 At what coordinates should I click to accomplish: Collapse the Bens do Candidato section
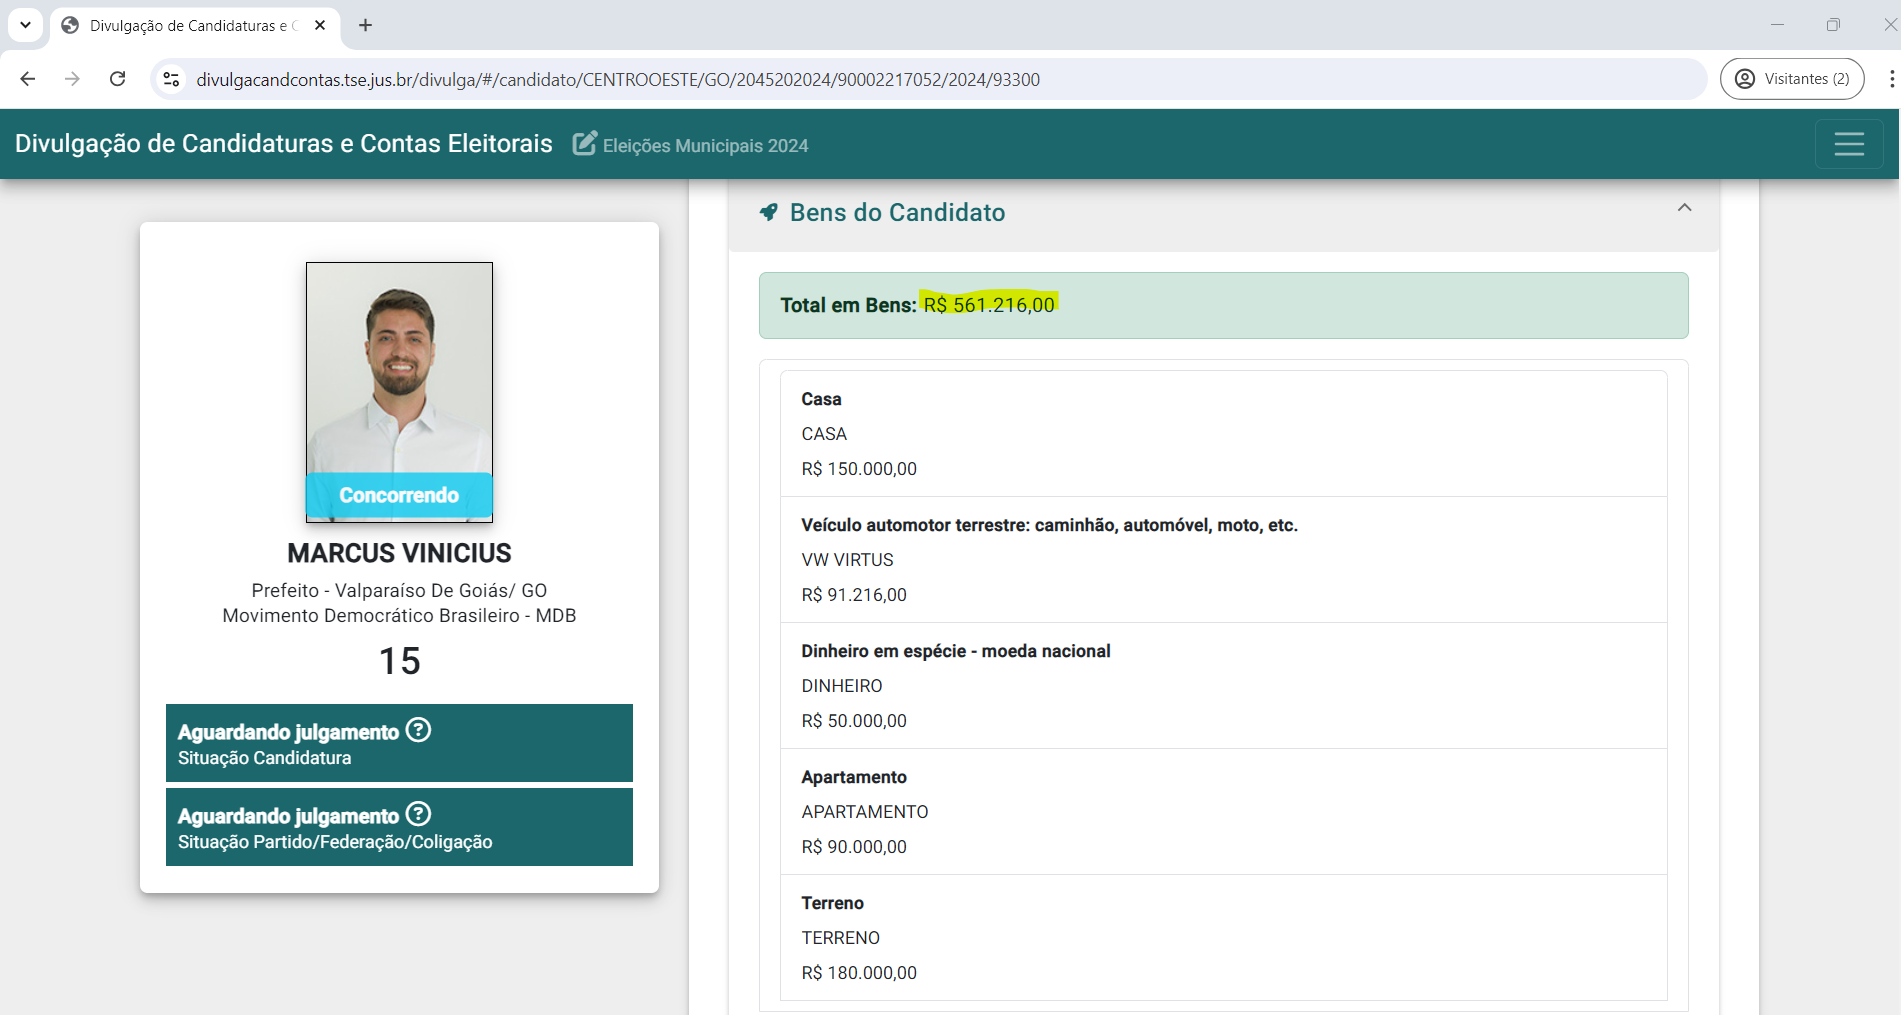click(x=1684, y=208)
